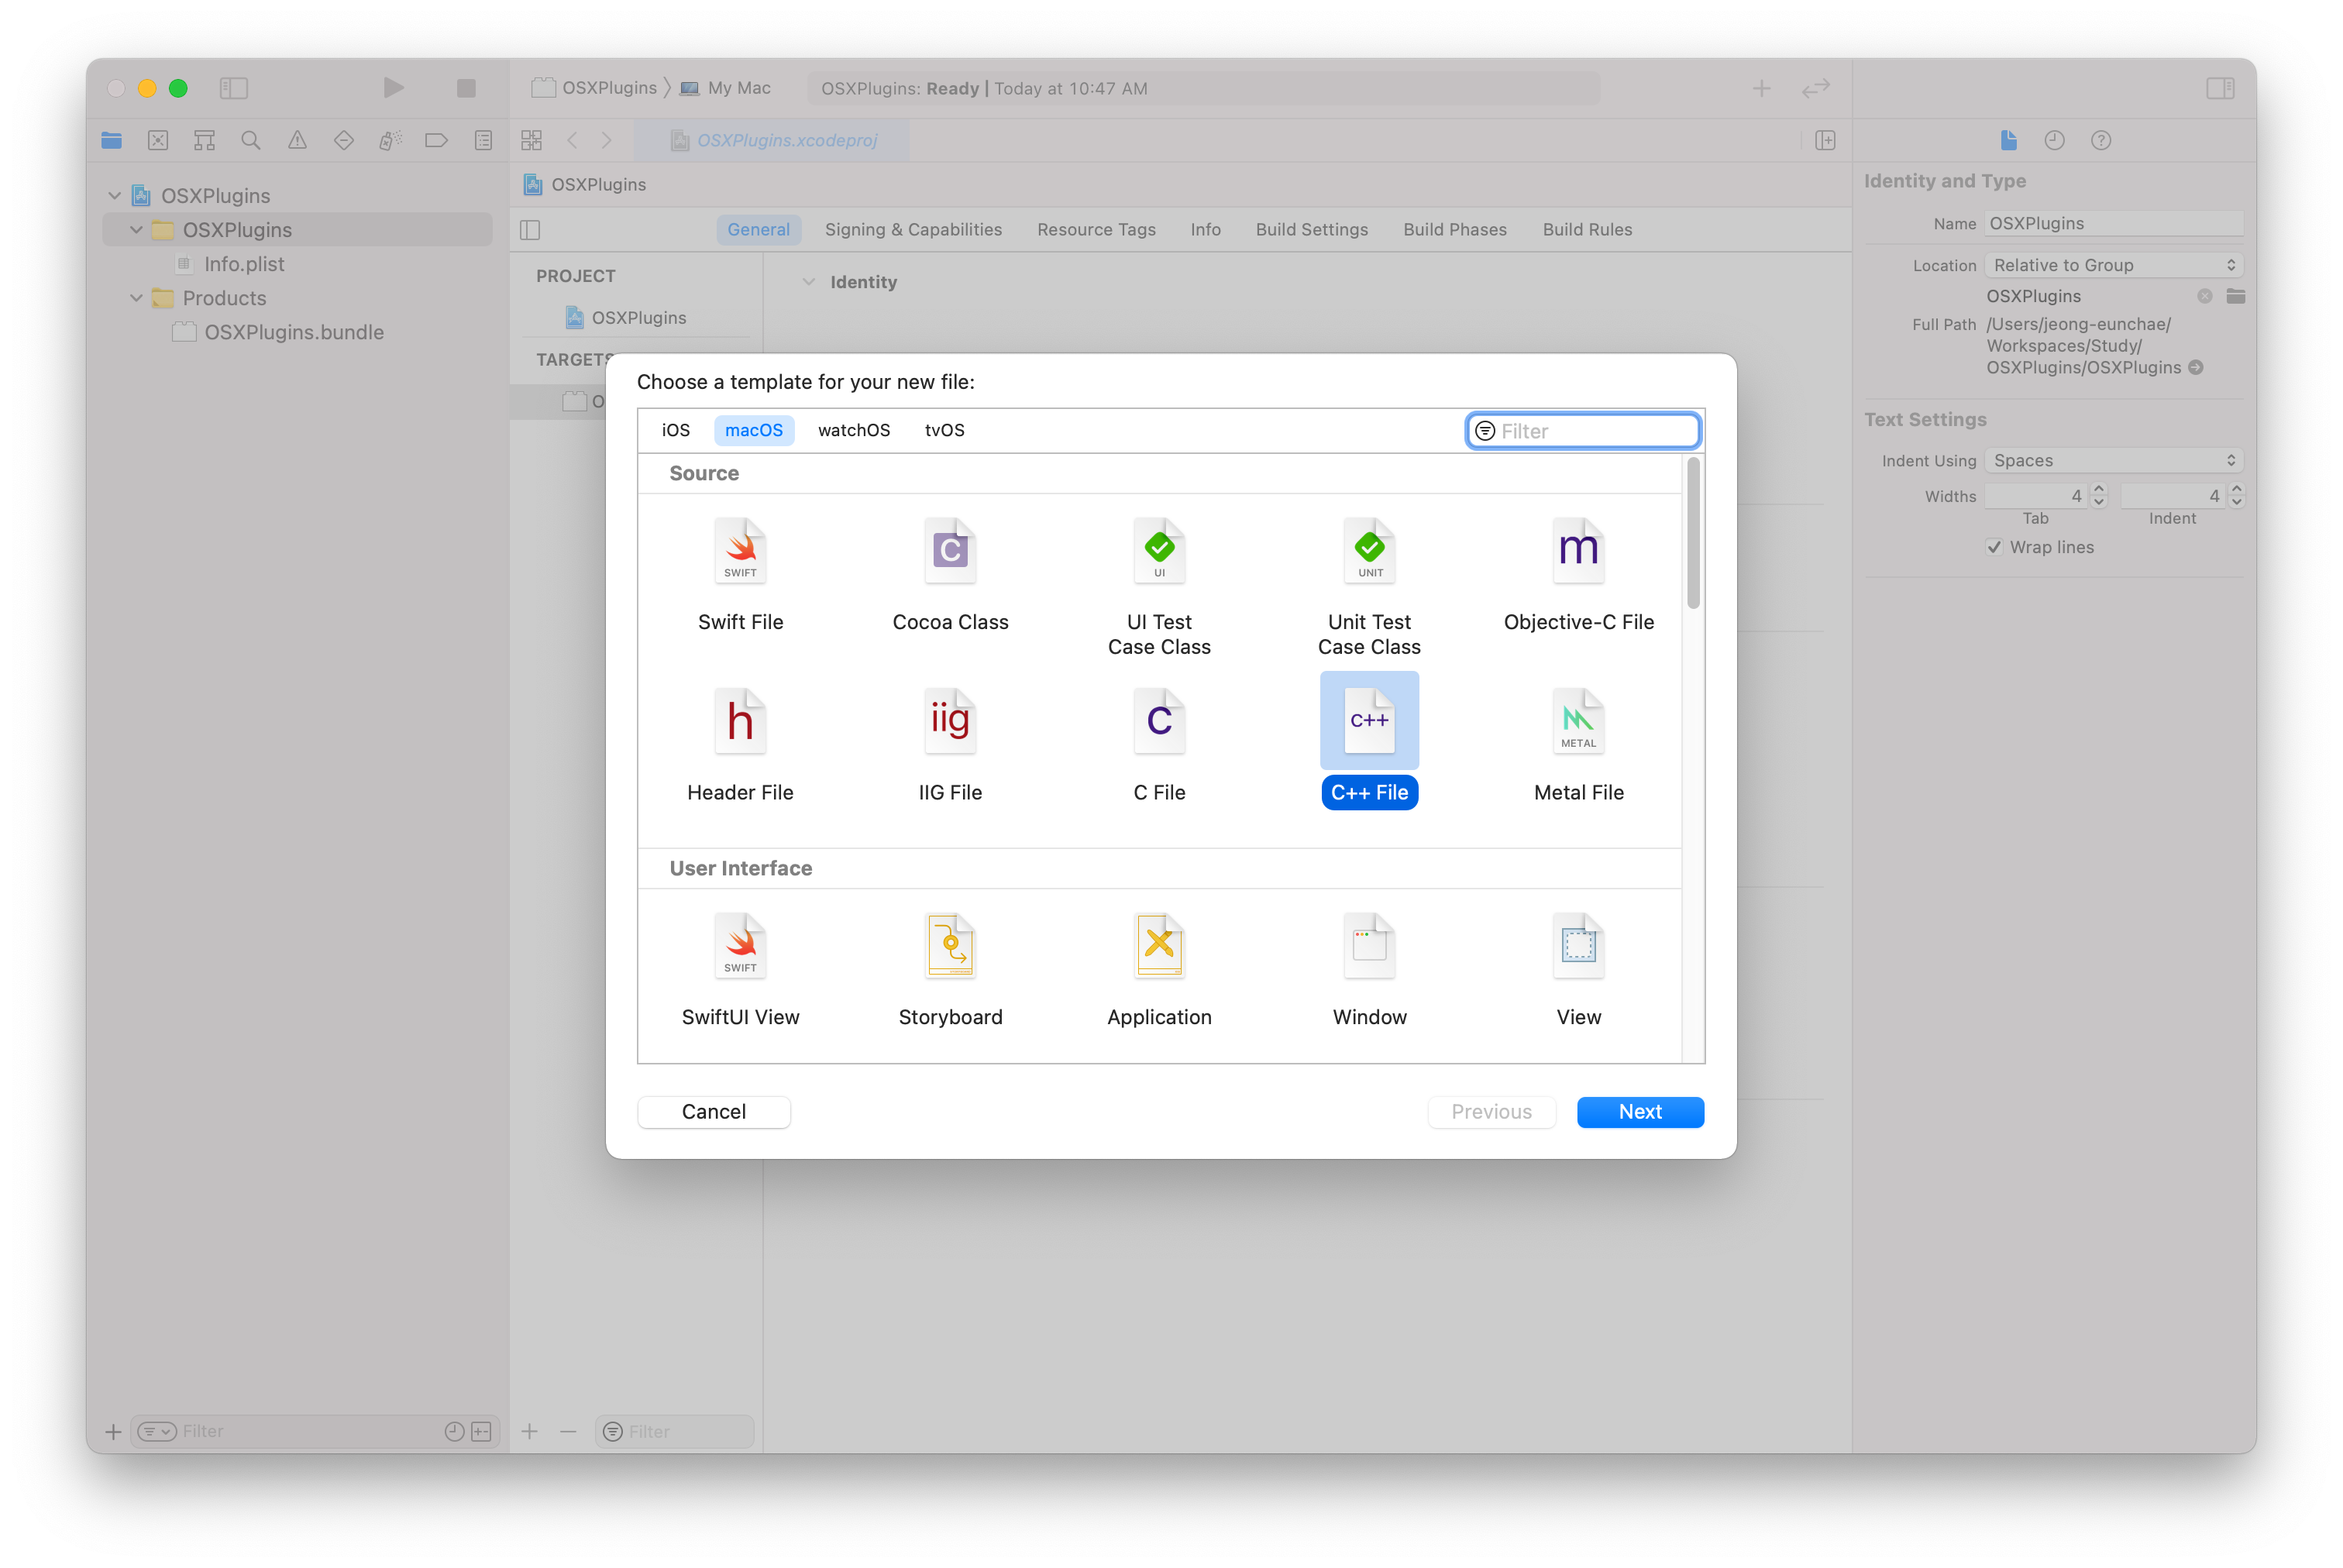The height and width of the screenshot is (1568, 2343).
Task: Open the Location Relative to Group dropdown
Action: 2113,265
